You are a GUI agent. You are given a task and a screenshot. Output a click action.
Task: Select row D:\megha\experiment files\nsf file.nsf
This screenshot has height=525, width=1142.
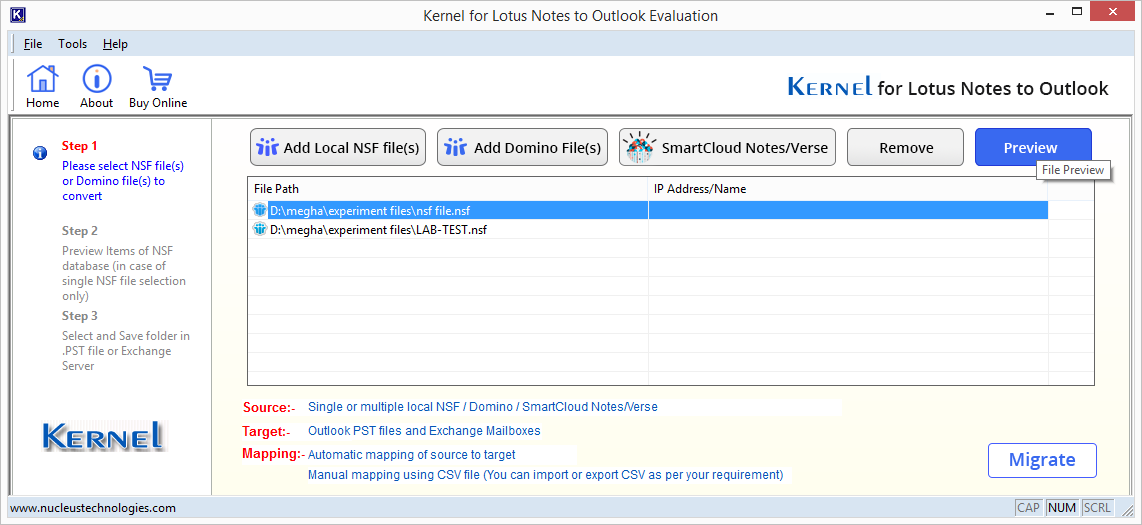(x=650, y=210)
